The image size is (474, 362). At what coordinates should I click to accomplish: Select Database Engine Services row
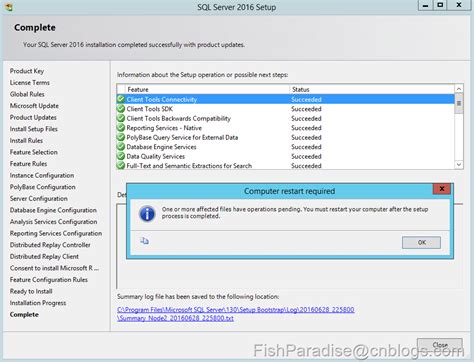285,147
